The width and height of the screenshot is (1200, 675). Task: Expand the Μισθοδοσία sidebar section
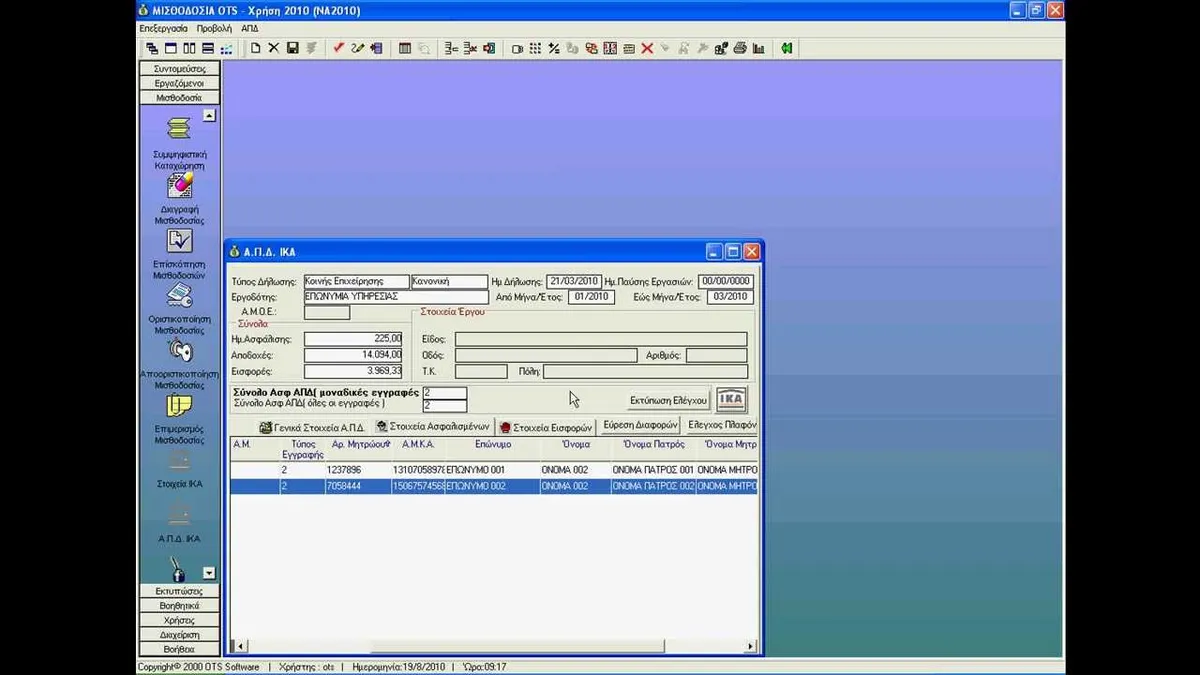[x=179, y=98]
